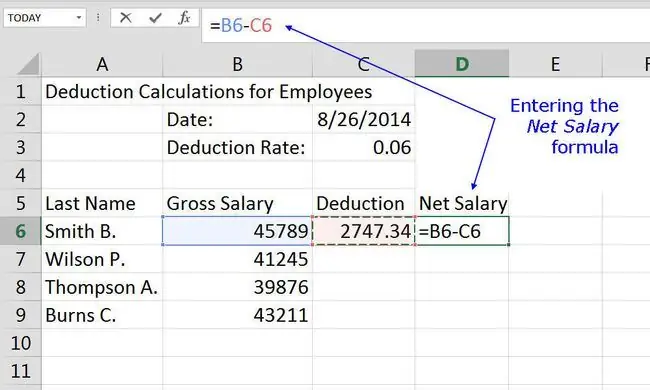
Task: Click the formula bar options dots handle
Action: [x=98, y=18]
